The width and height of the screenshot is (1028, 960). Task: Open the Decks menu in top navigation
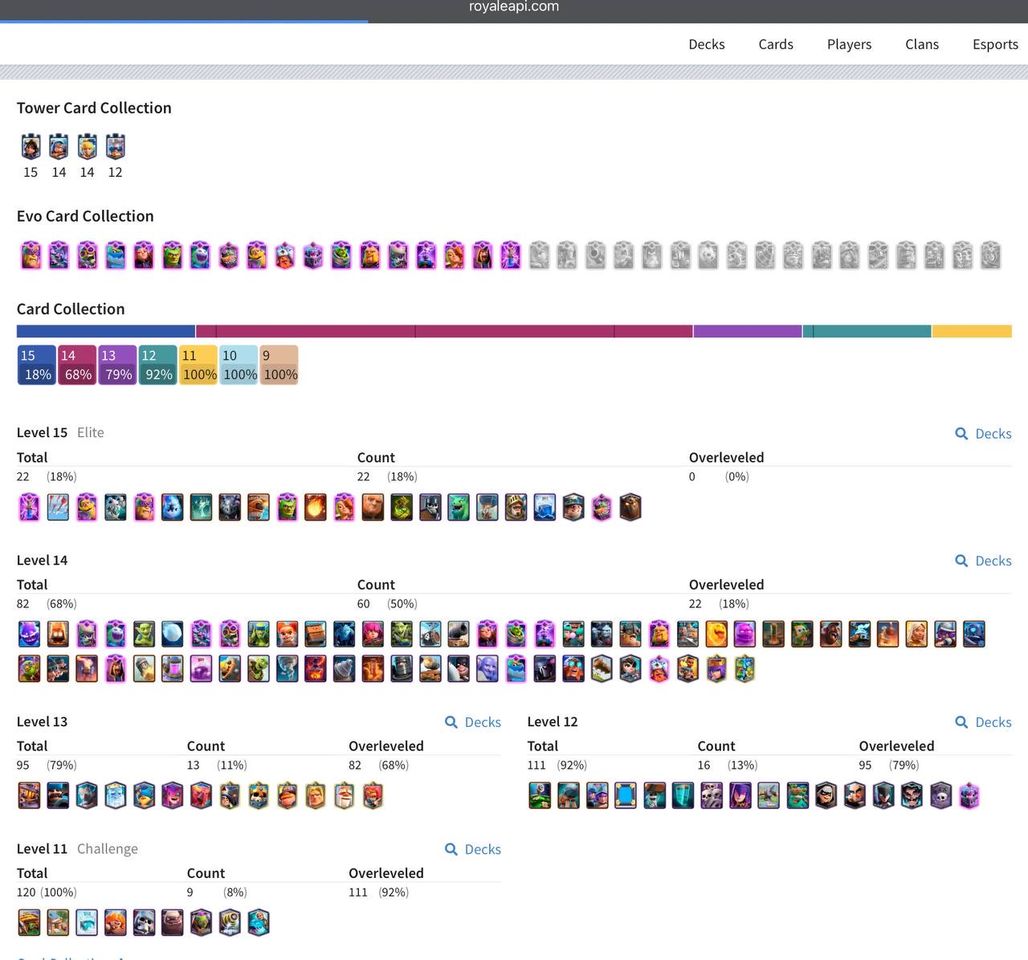pos(706,45)
